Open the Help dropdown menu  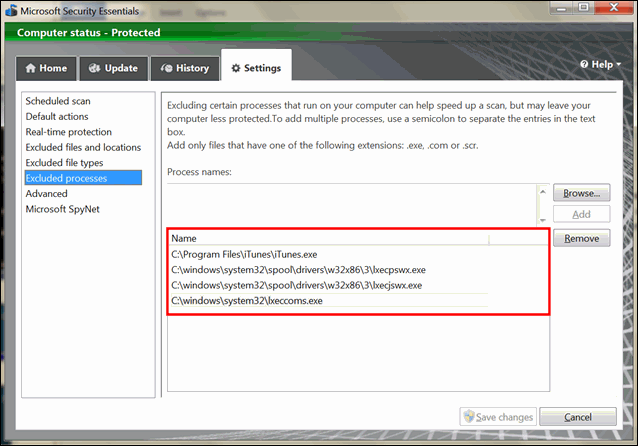coord(601,64)
